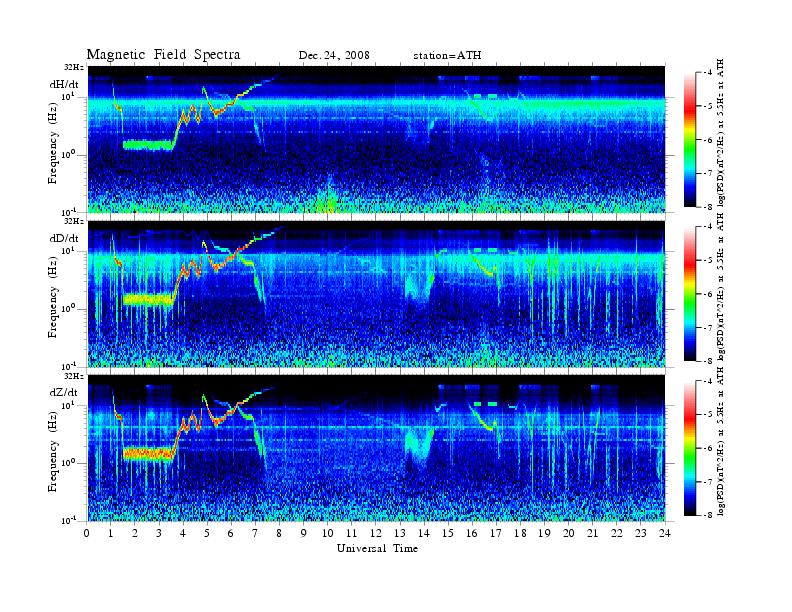
Task: Click the hour tick label "2" on time axis
Action: pos(135,533)
